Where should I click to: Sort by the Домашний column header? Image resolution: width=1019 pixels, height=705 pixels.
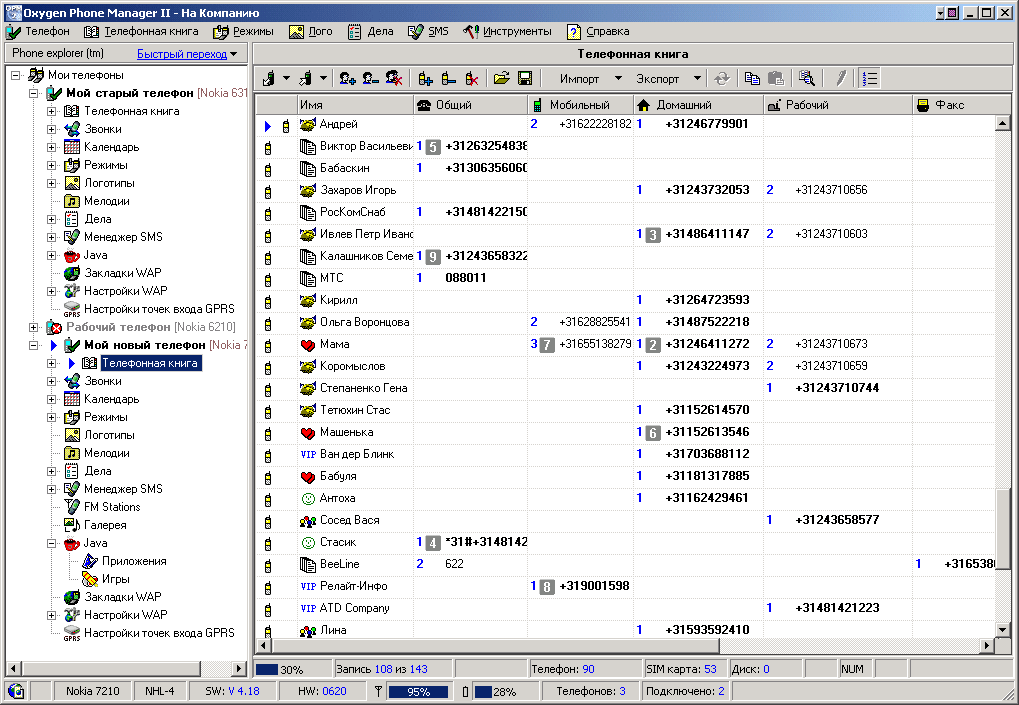point(699,105)
